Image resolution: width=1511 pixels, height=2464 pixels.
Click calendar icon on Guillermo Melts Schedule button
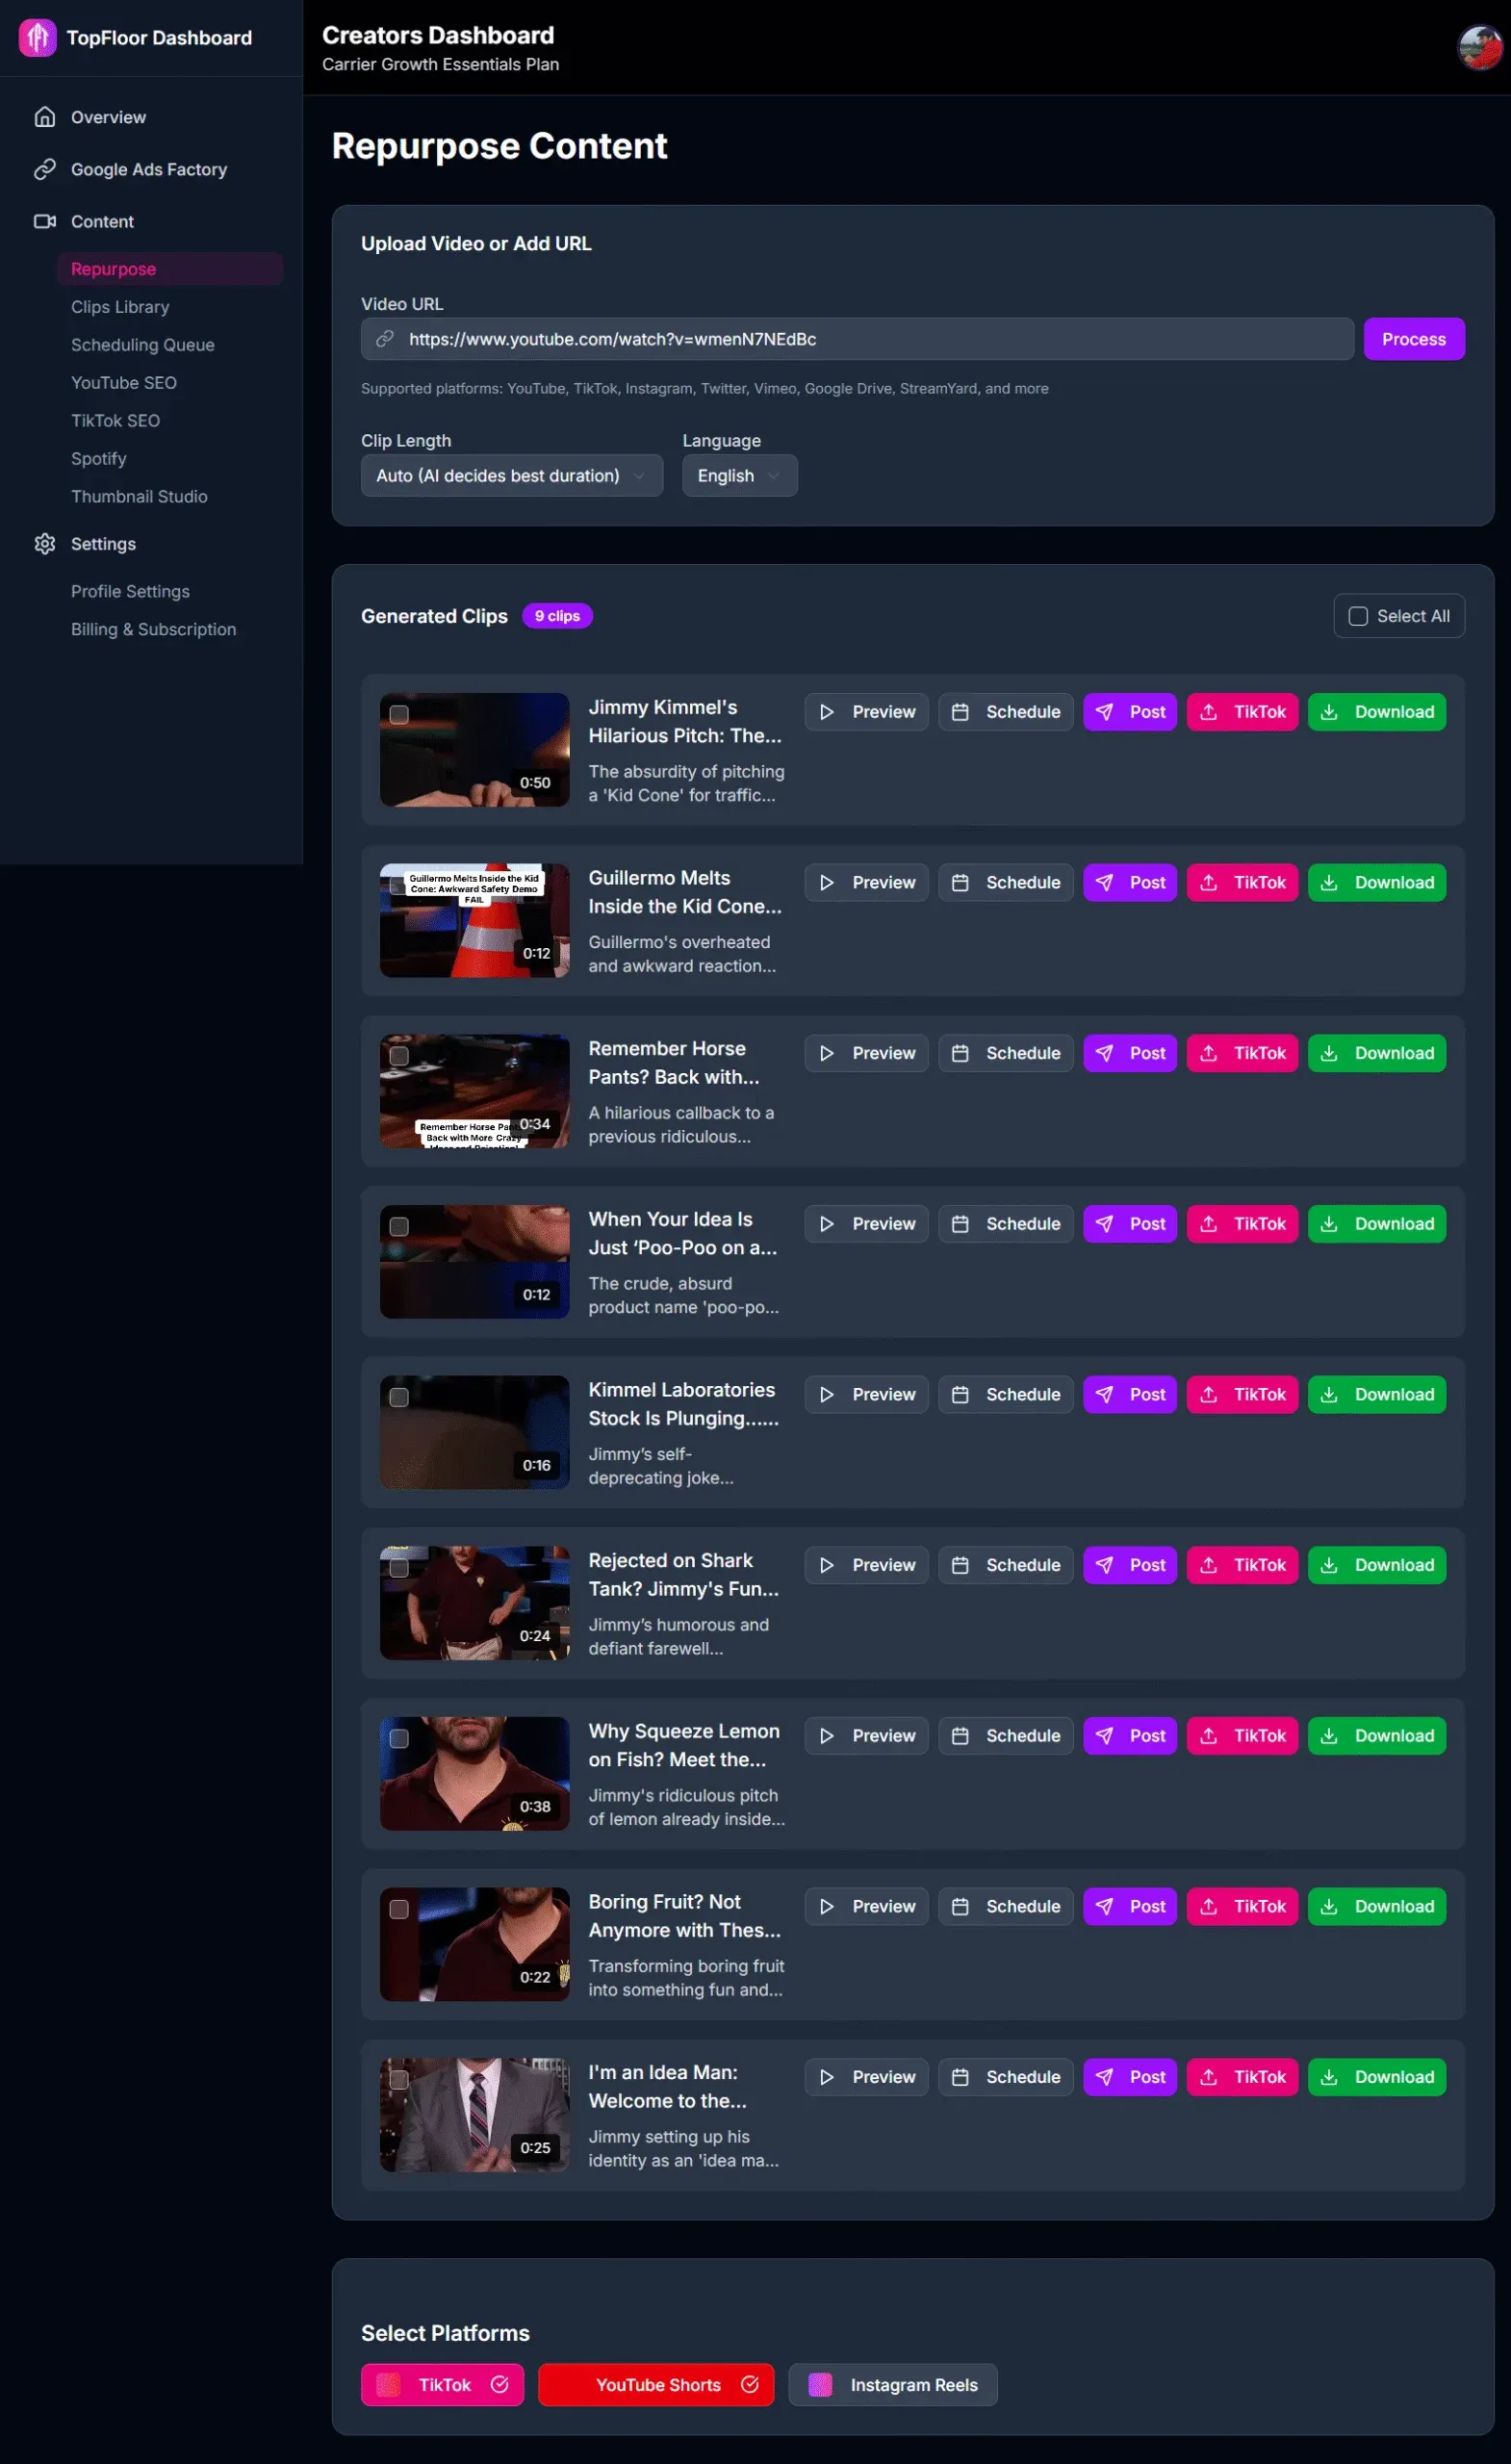pyautogui.click(x=960, y=883)
